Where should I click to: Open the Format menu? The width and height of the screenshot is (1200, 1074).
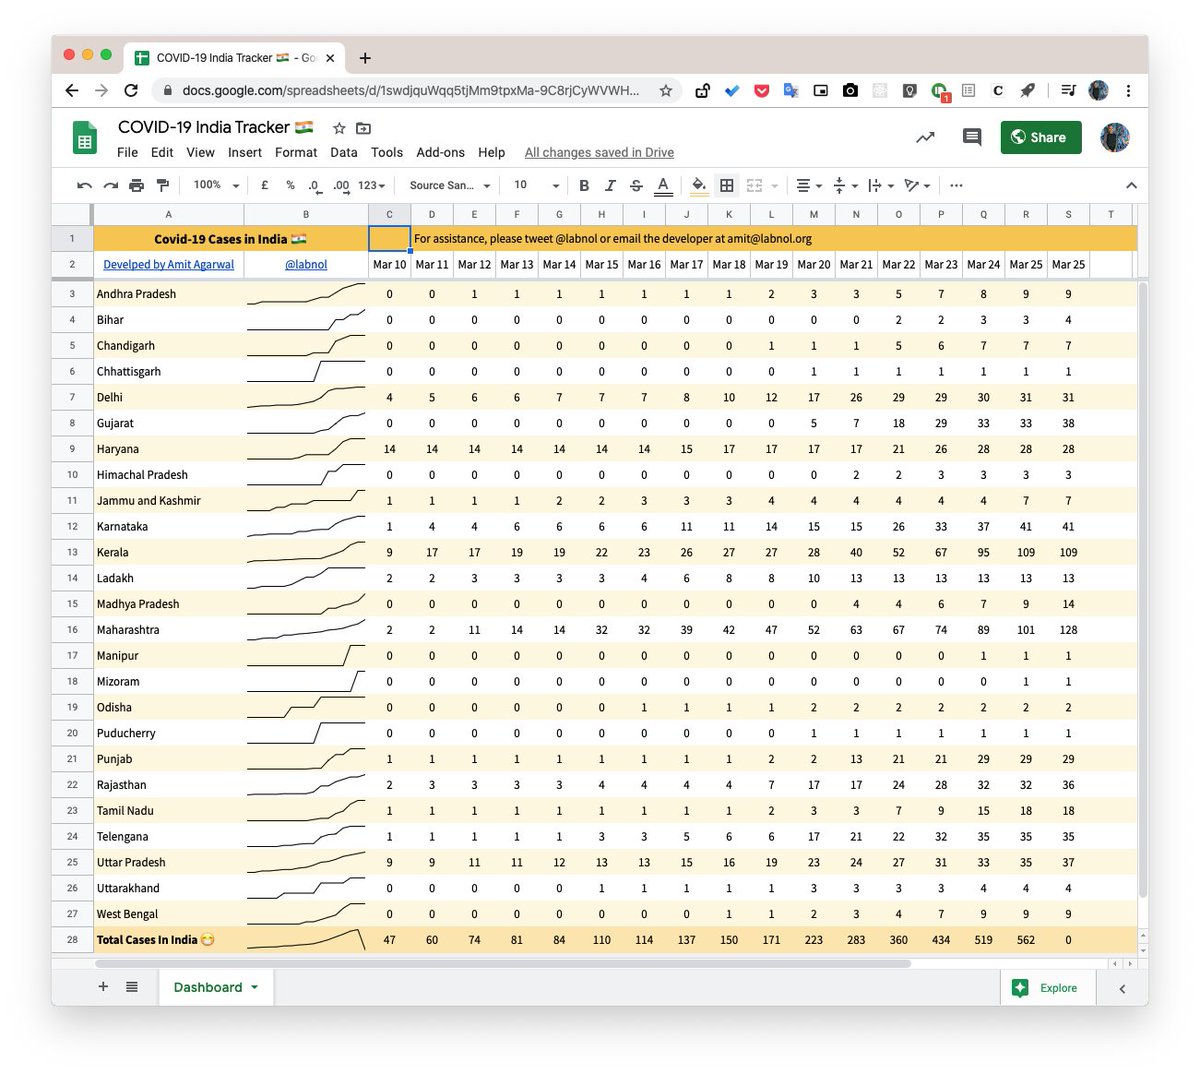(296, 152)
